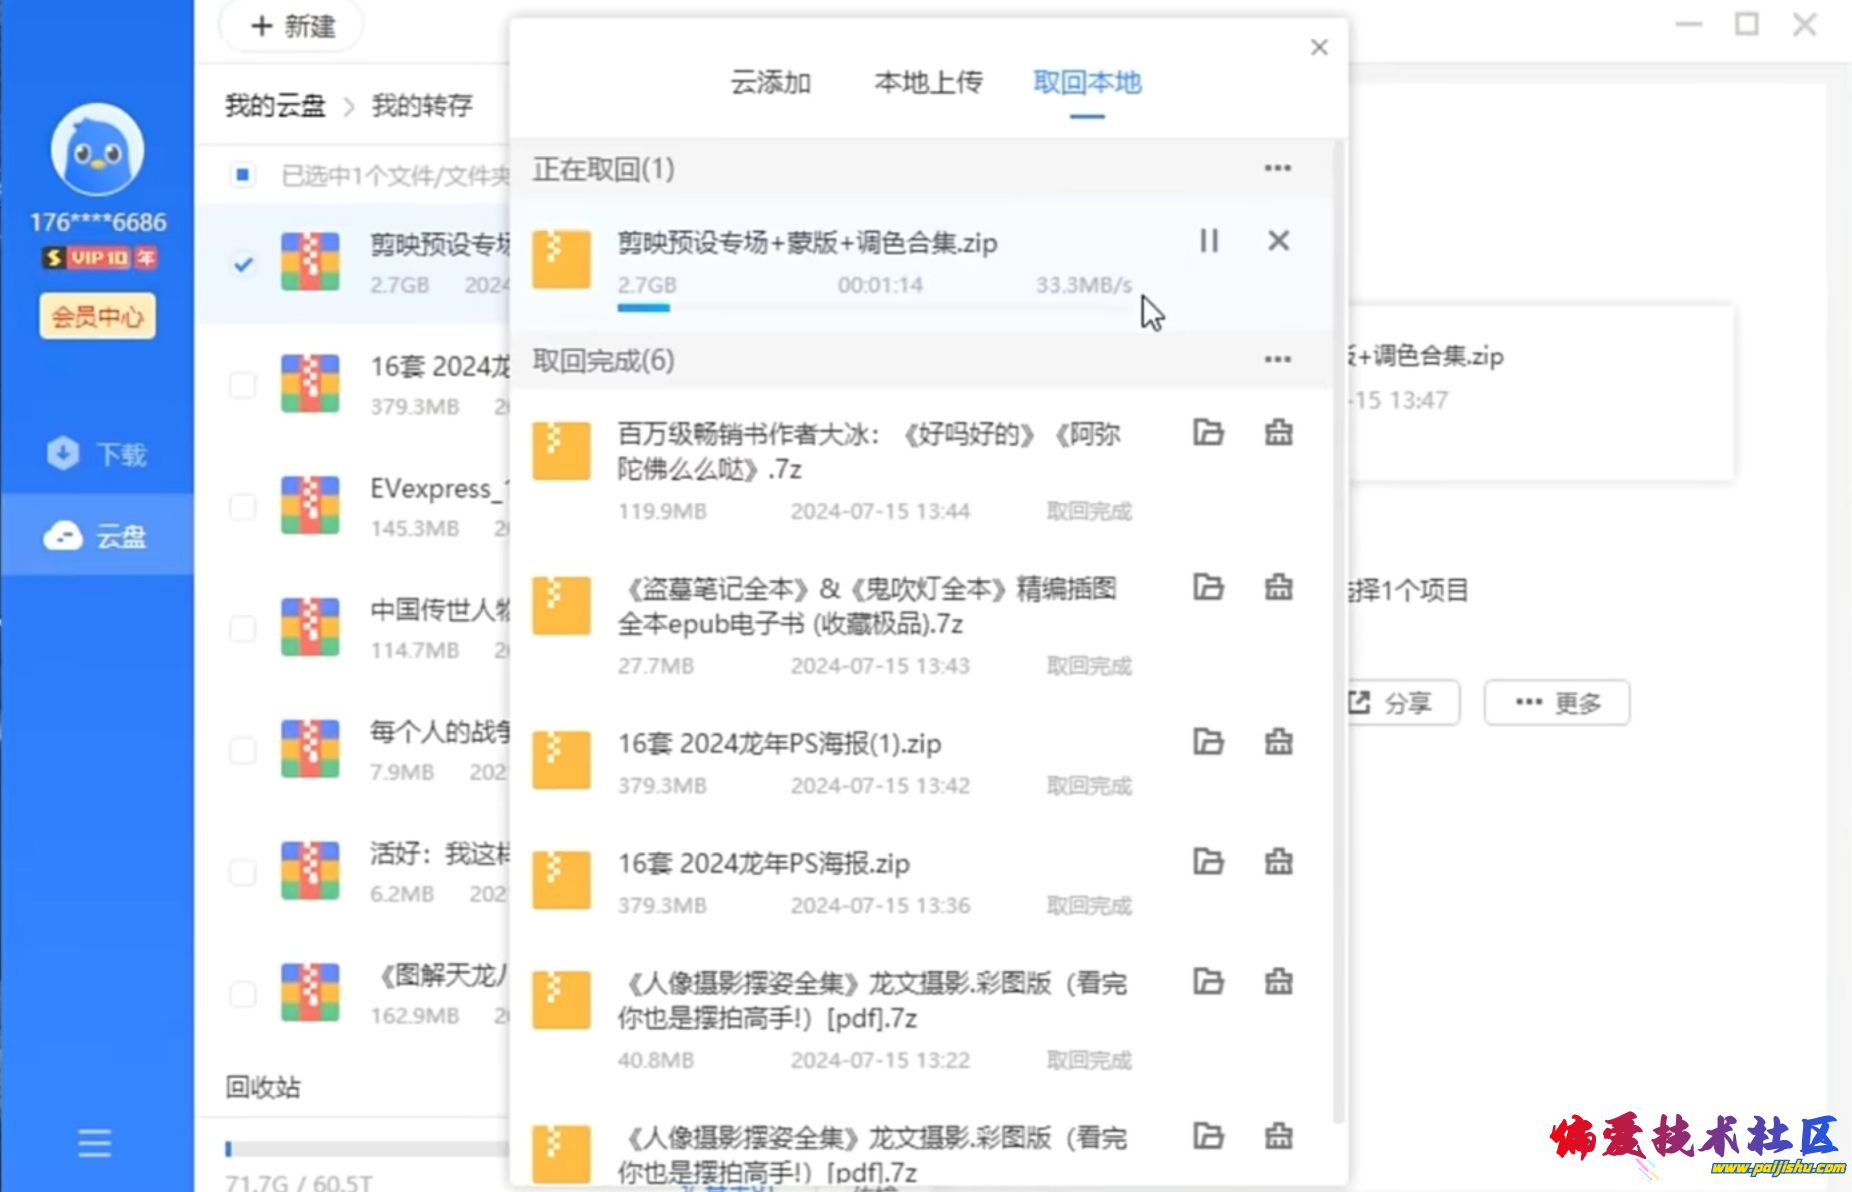Open the 更多 dropdown button
Image resolution: width=1852 pixels, height=1192 pixels.
pyautogui.click(x=1557, y=703)
